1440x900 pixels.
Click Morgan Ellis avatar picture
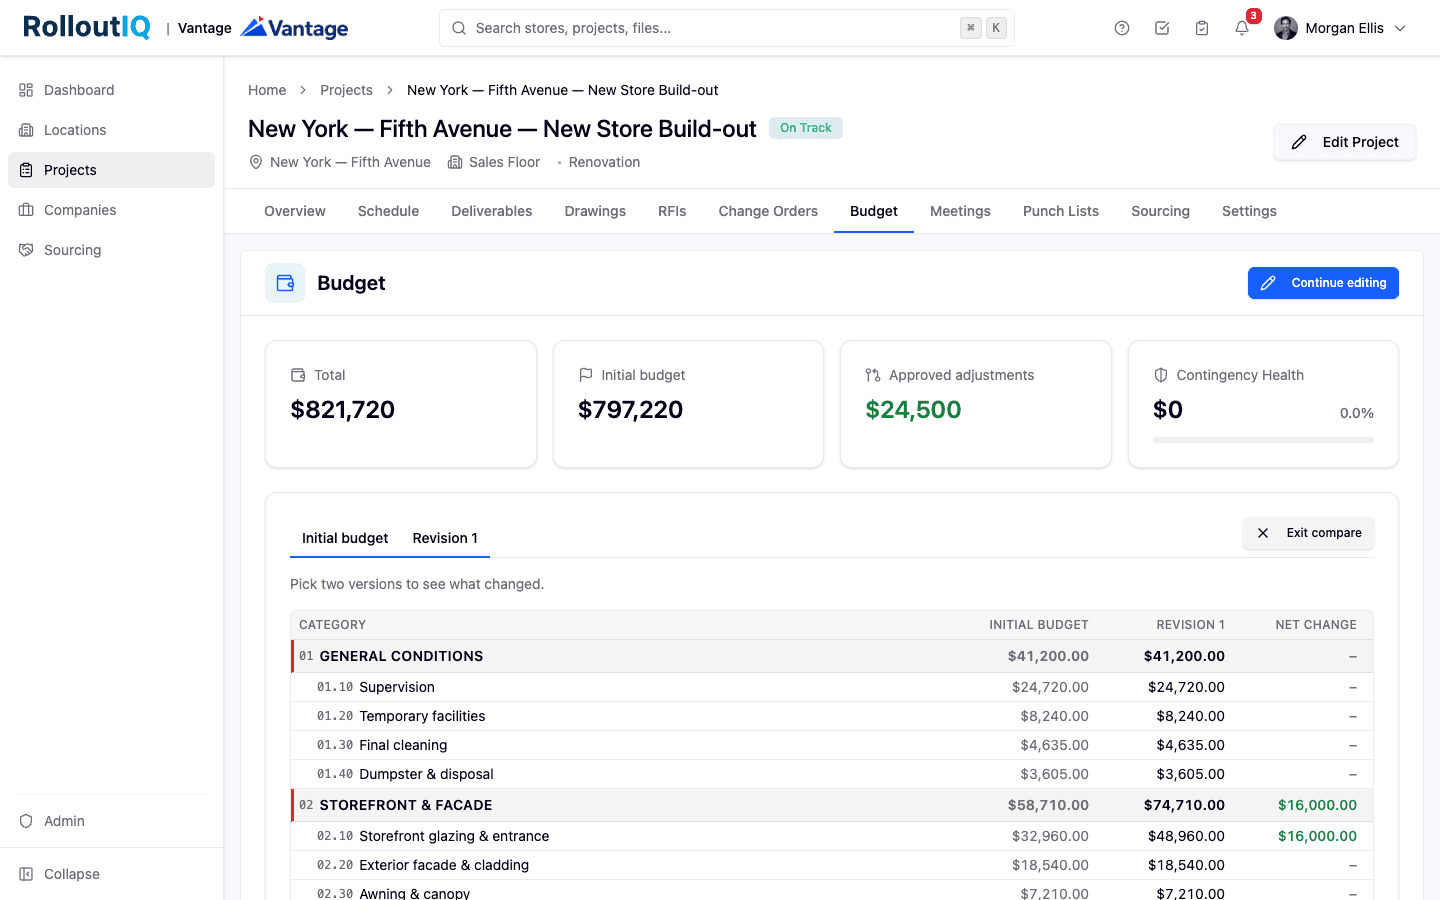[x=1286, y=28]
